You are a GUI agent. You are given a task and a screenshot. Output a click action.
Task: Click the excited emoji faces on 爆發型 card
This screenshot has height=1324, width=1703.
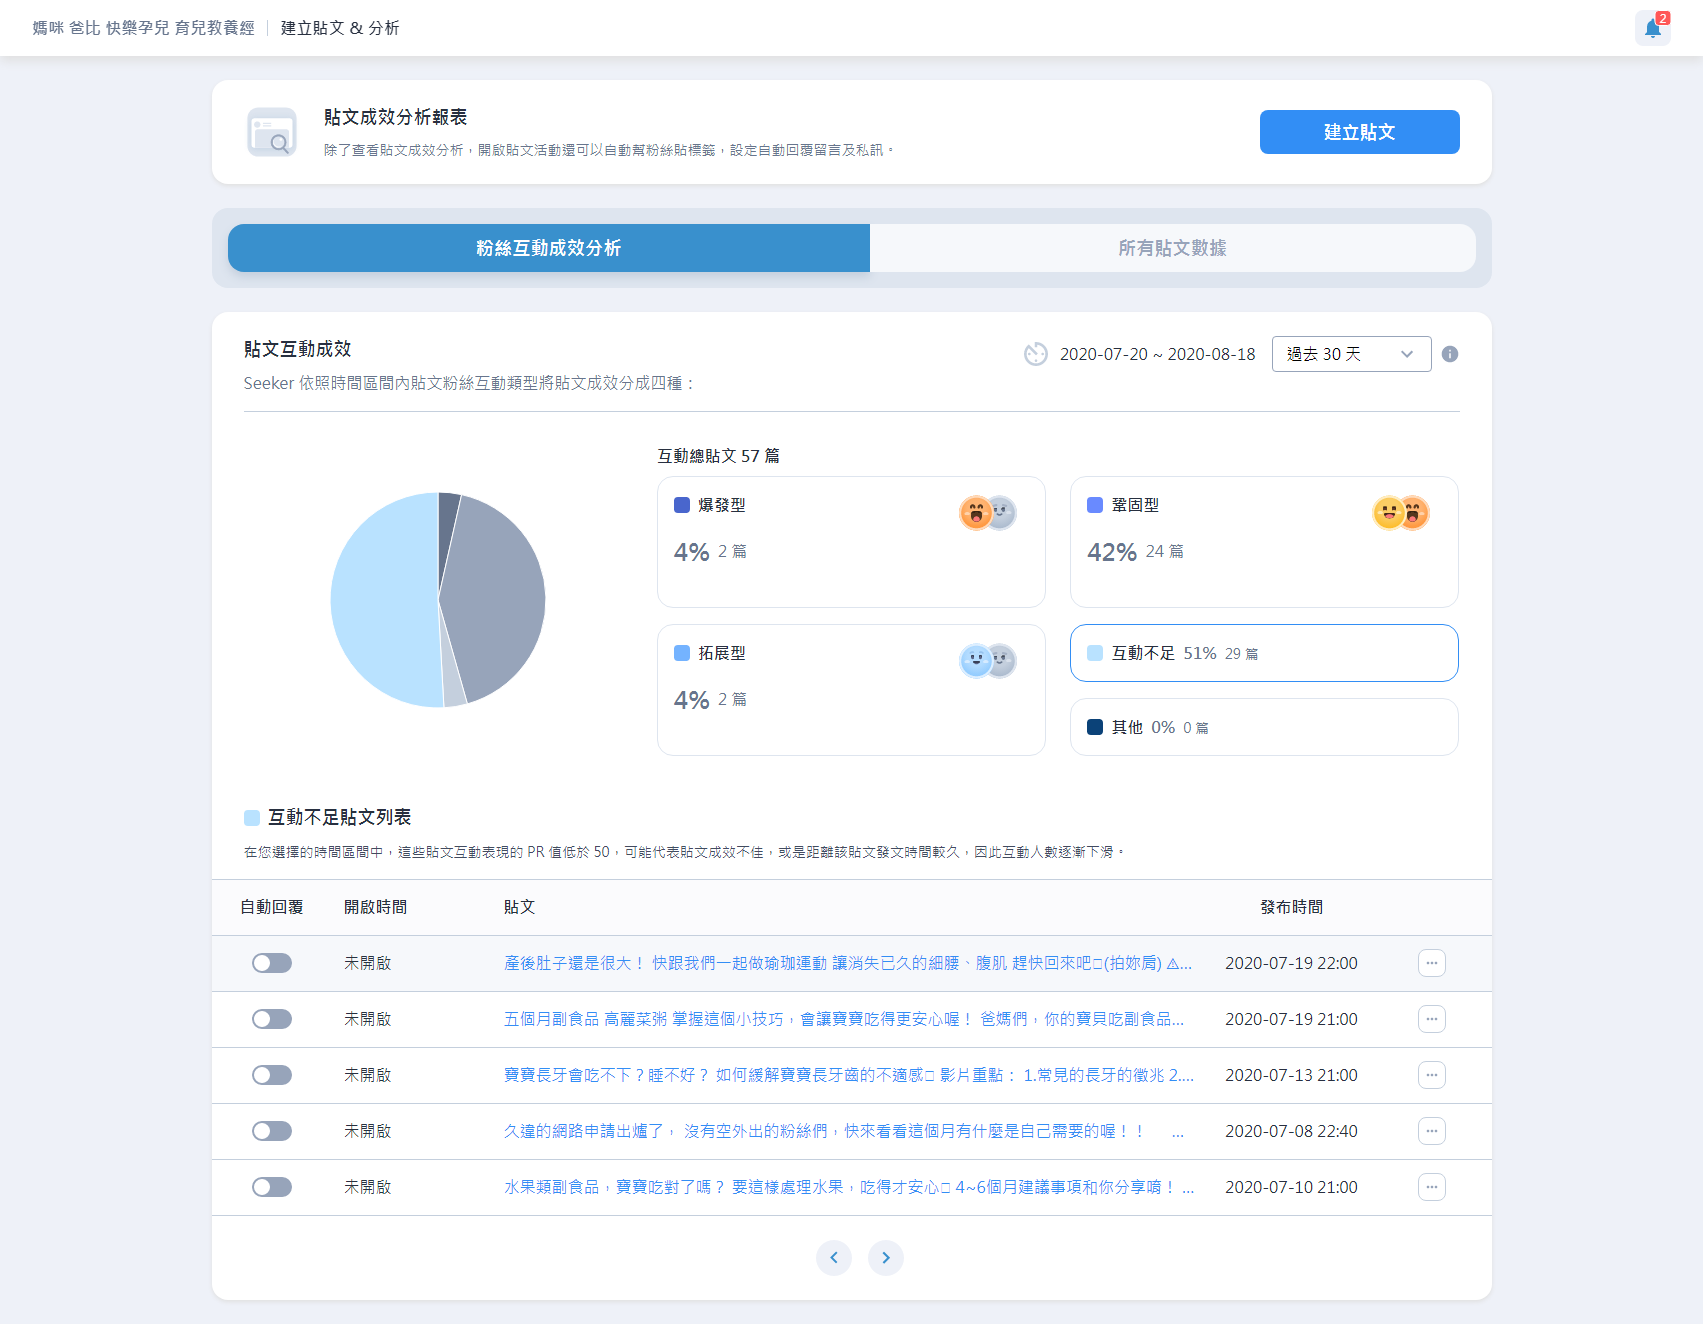(988, 512)
